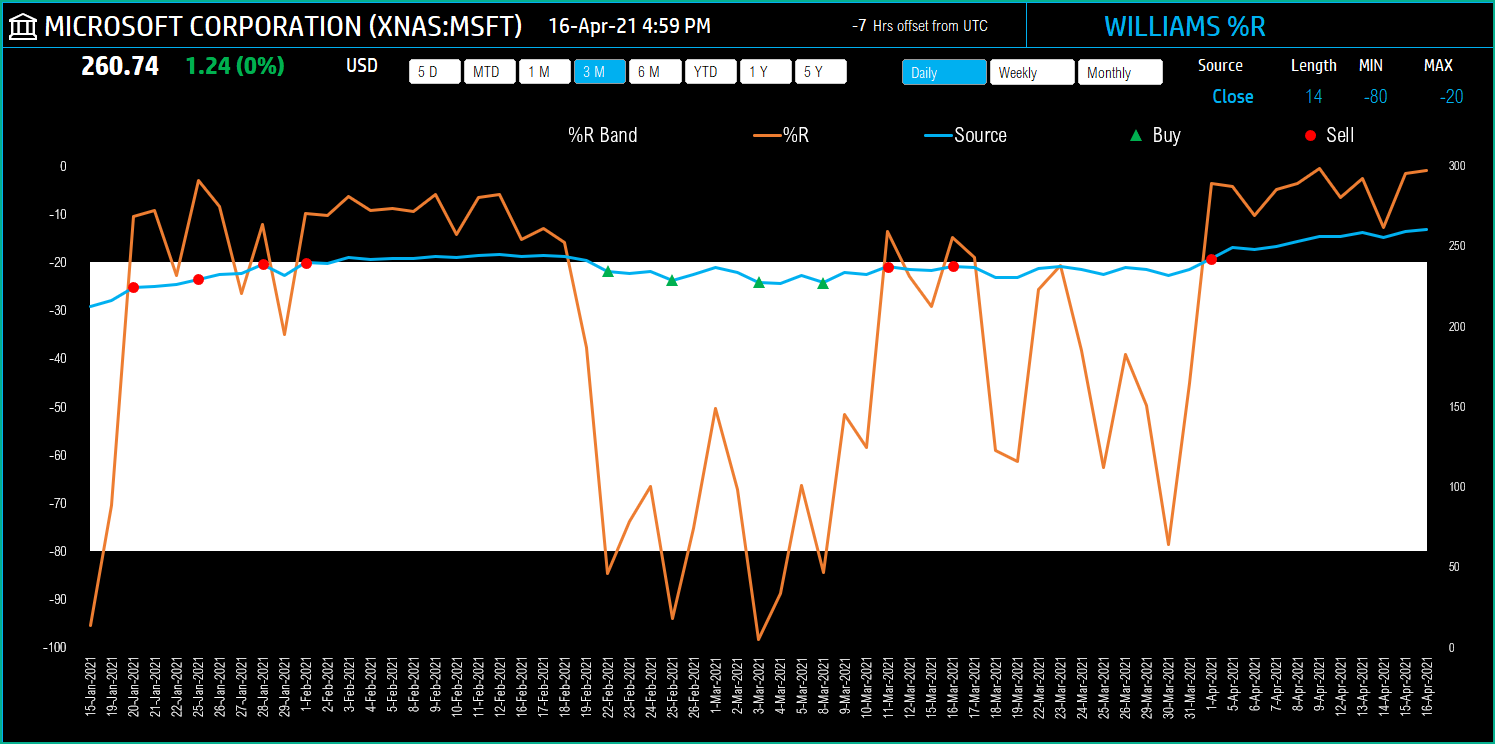Click the %R Band legend entry
This screenshot has width=1495, height=744.
point(603,135)
